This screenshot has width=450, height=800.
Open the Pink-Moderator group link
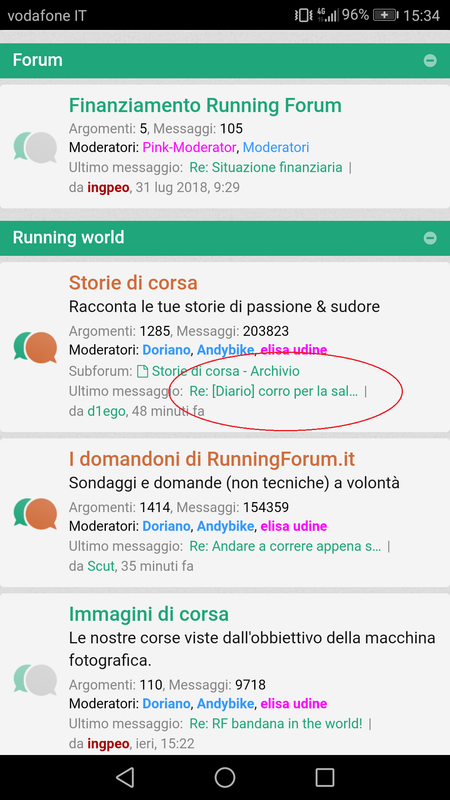click(x=189, y=147)
